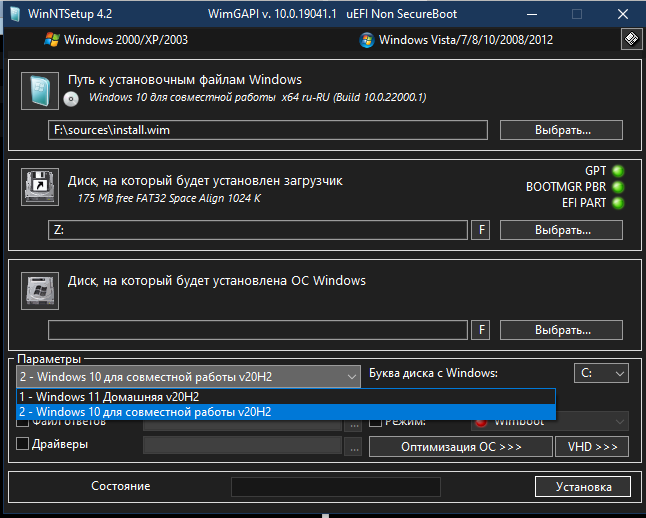The width and height of the screenshot is (646, 518).
Task: Click the BOOTMGR PBR green status indicator
Action: [x=618, y=187]
